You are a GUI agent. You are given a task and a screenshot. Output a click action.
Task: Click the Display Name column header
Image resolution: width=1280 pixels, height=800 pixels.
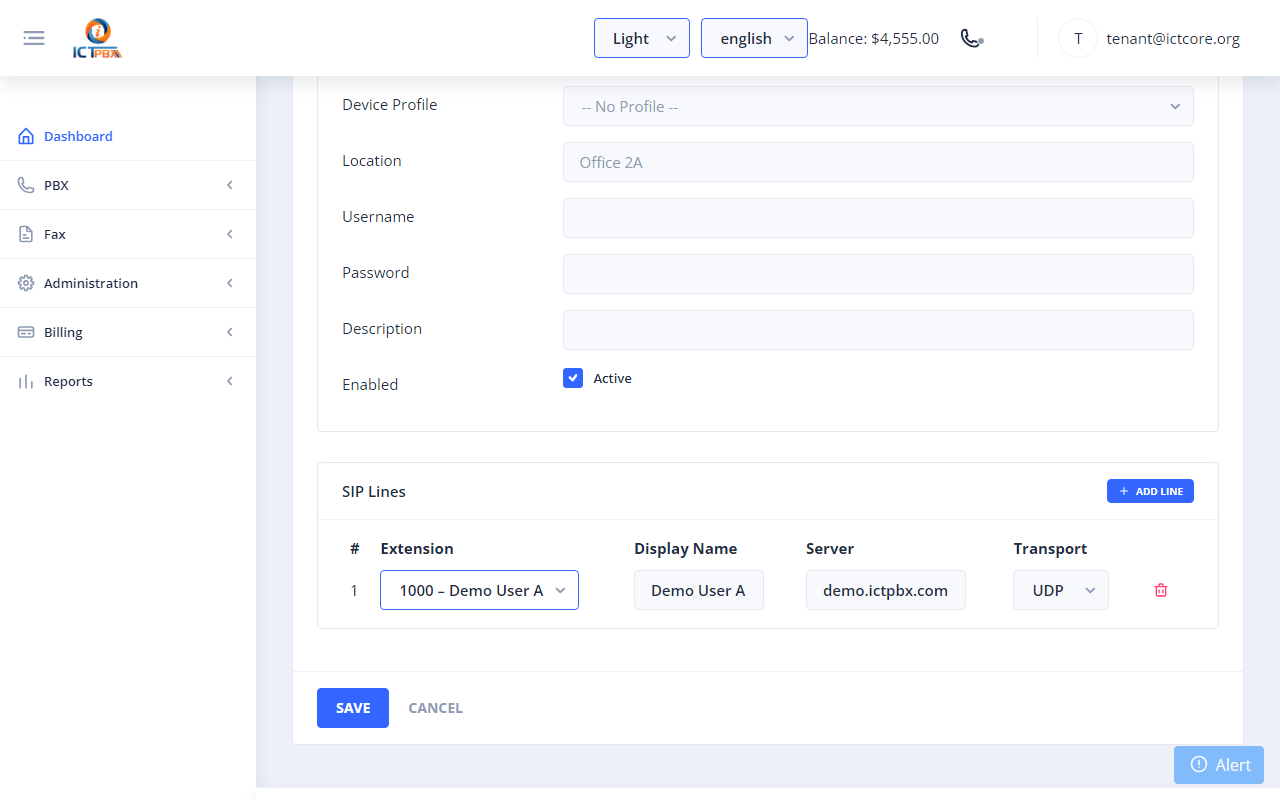tap(685, 548)
